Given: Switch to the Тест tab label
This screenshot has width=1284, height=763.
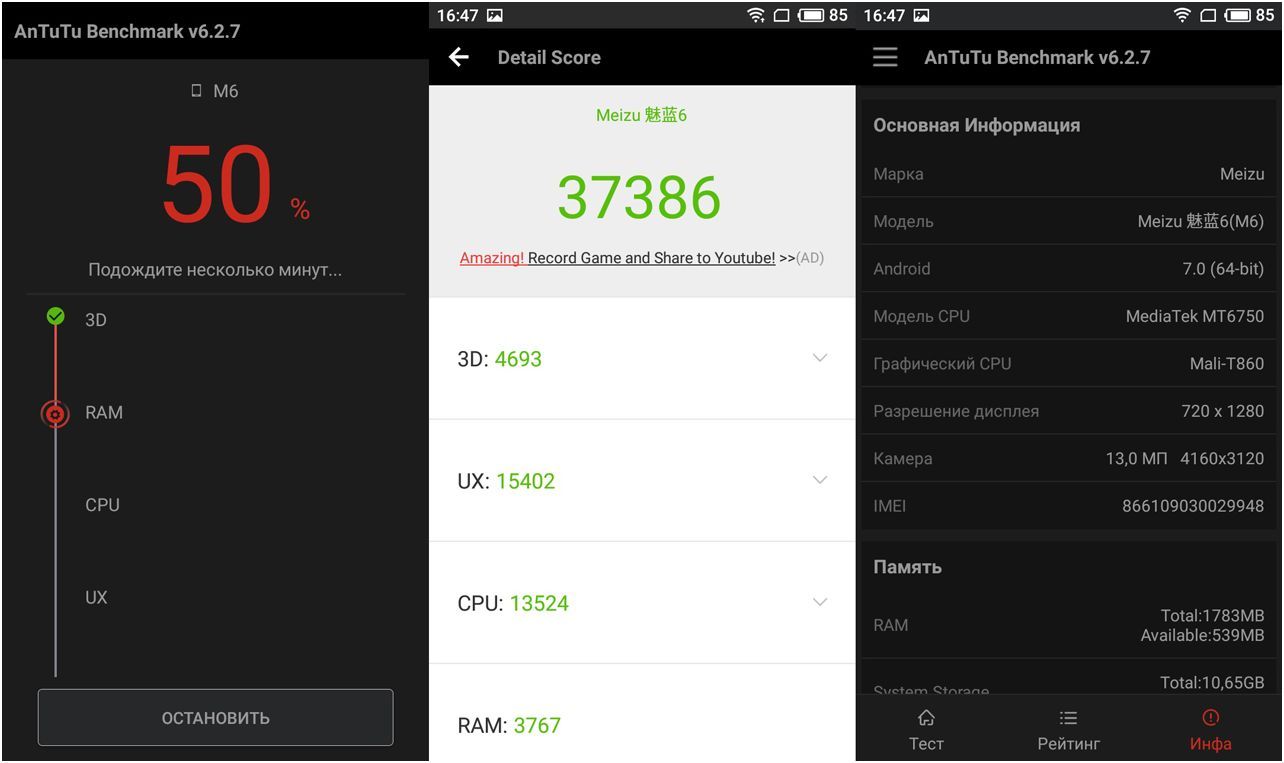Looking at the screenshot, I should coord(926,743).
